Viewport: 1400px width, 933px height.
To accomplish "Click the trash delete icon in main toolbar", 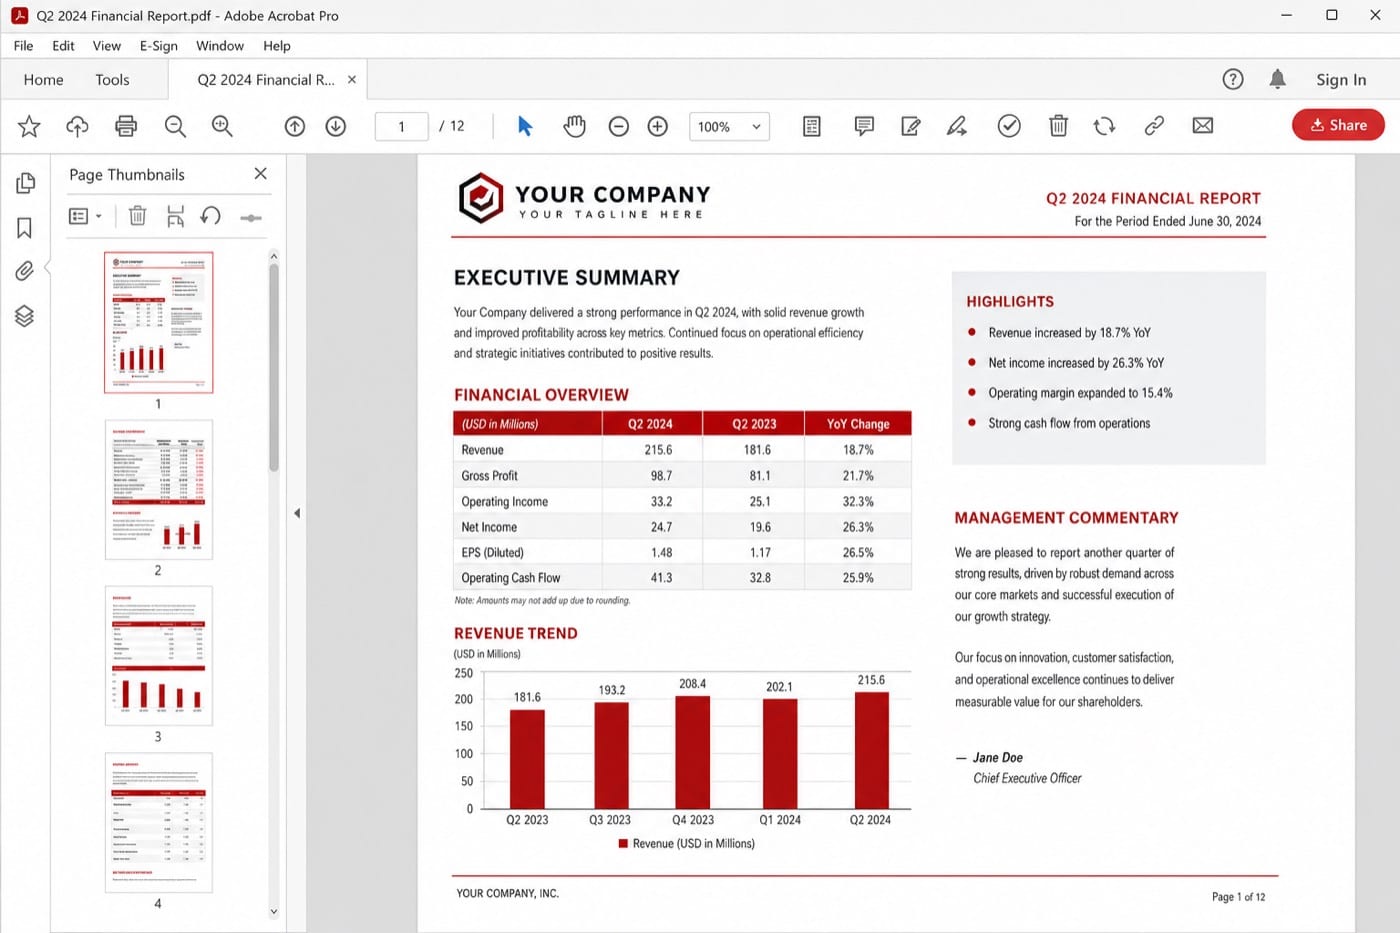I will [x=1058, y=126].
